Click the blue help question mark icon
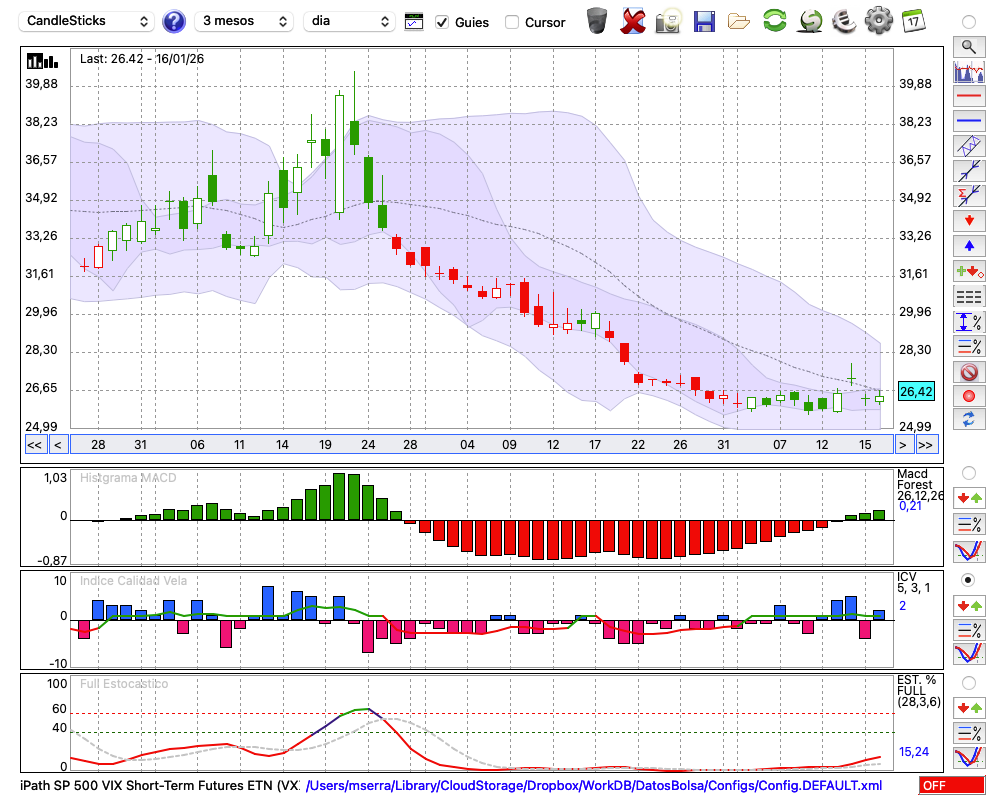This screenshot has width=1000, height=800. coord(174,21)
